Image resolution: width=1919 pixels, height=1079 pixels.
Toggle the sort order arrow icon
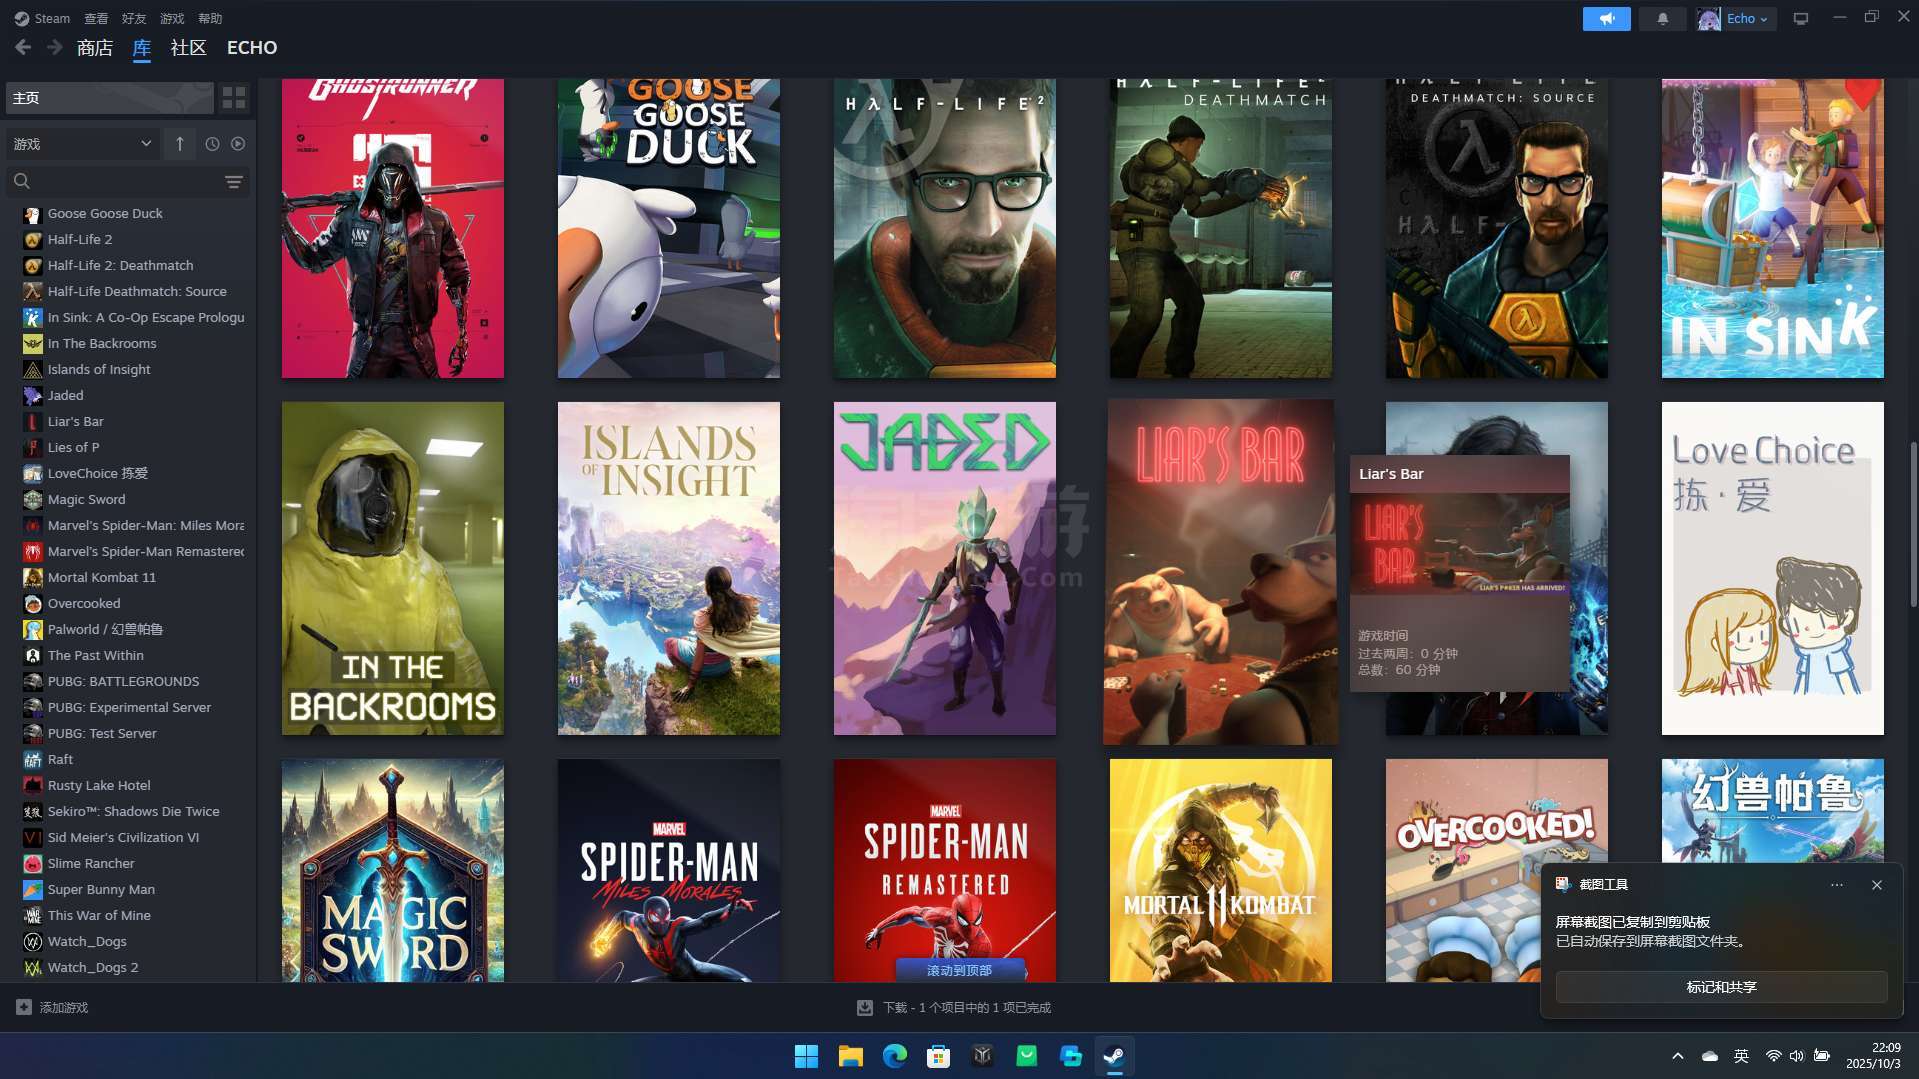(x=180, y=144)
